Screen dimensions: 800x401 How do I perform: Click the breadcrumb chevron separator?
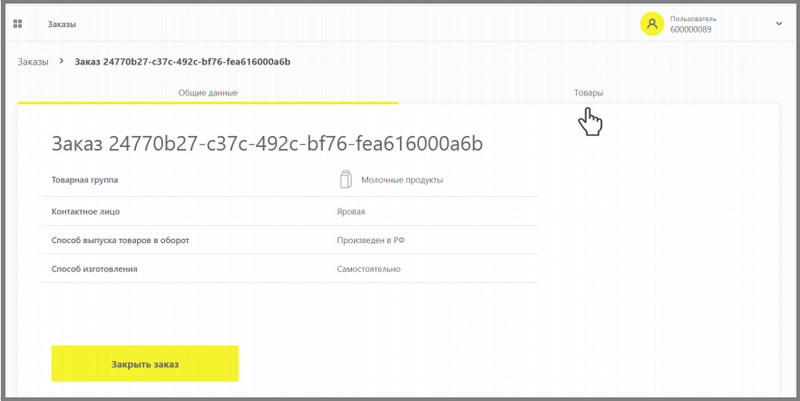(62, 61)
